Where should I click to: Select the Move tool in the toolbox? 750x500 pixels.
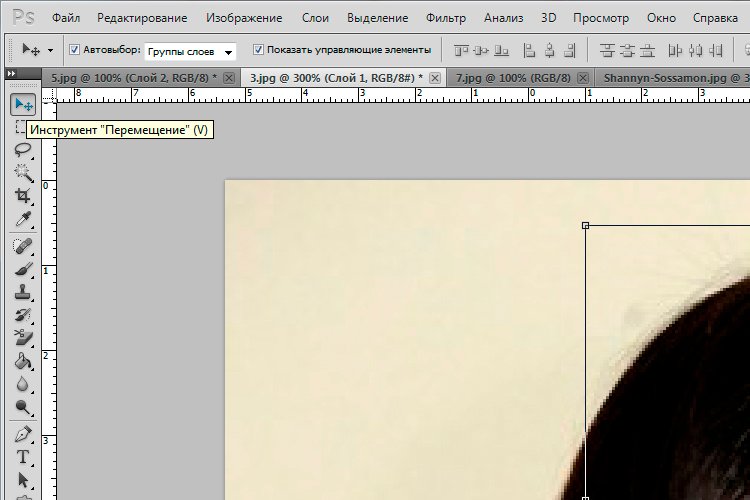tap(23, 104)
